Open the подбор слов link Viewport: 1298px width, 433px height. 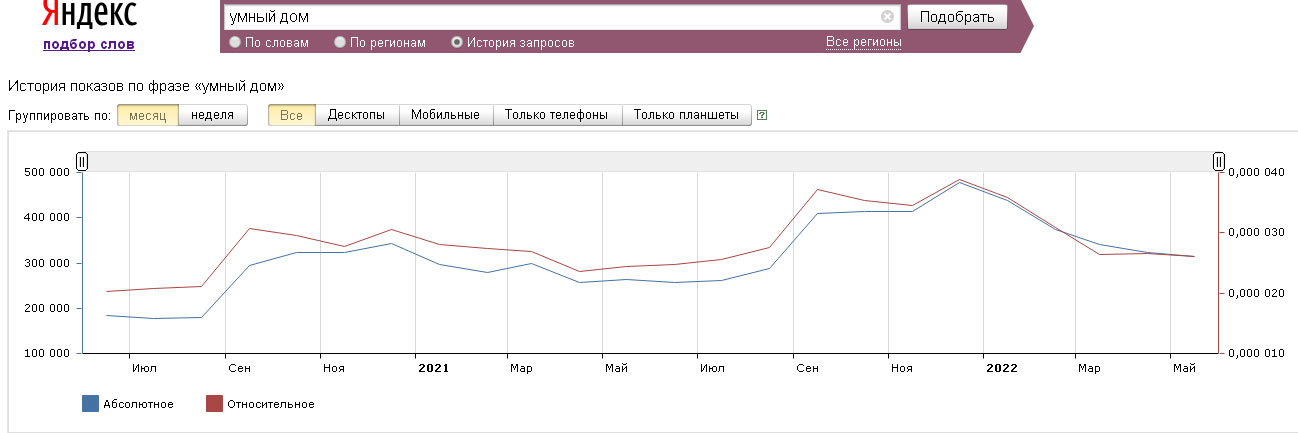(89, 44)
